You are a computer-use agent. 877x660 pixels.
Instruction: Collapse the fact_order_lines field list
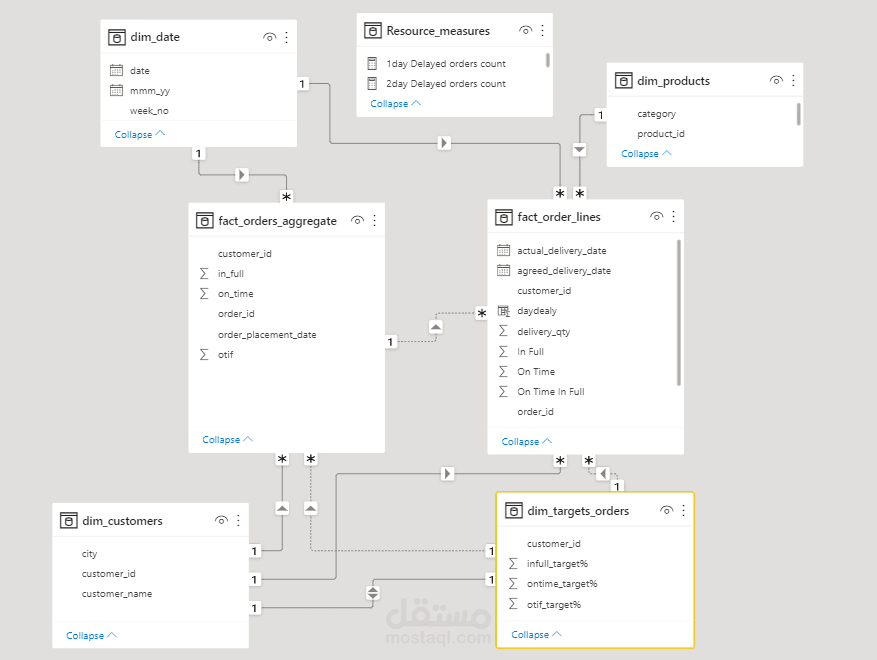tap(527, 442)
